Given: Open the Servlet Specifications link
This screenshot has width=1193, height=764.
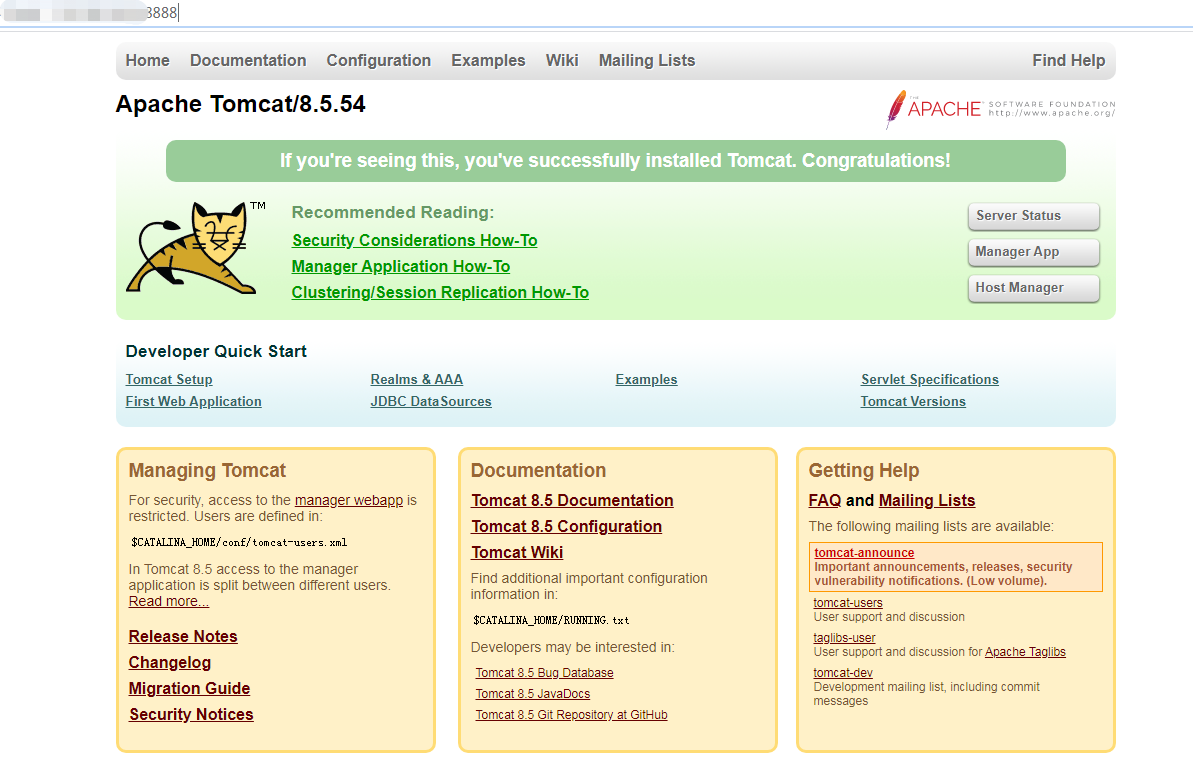Looking at the screenshot, I should click(x=930, y=379).
